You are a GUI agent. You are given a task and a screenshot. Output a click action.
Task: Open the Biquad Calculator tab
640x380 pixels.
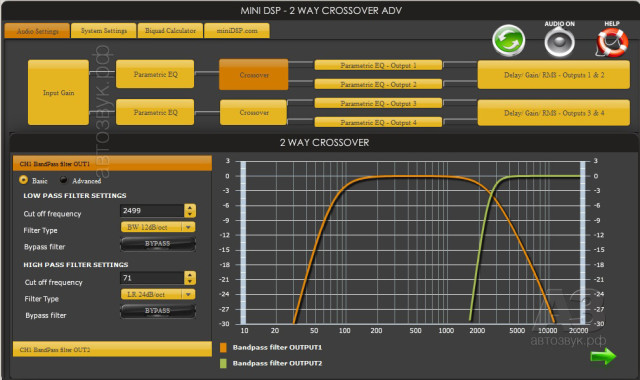click(170, 31)
